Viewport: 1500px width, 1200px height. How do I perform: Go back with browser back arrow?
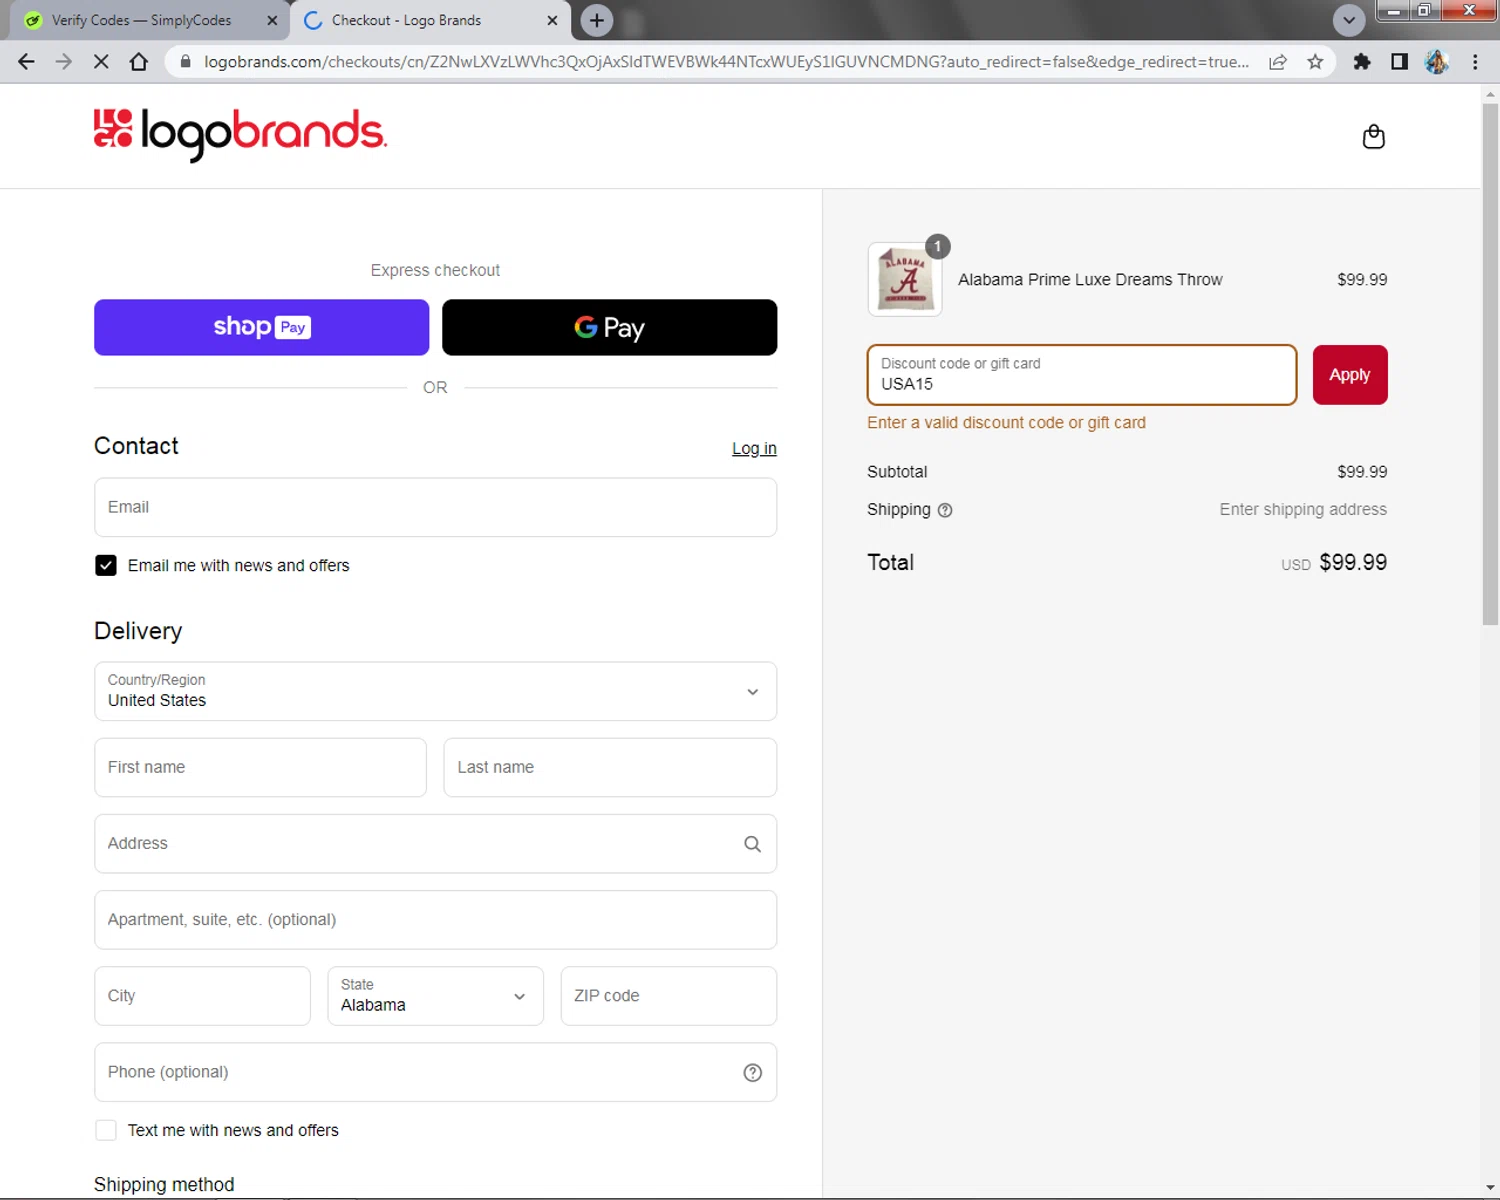click(27, 62)
